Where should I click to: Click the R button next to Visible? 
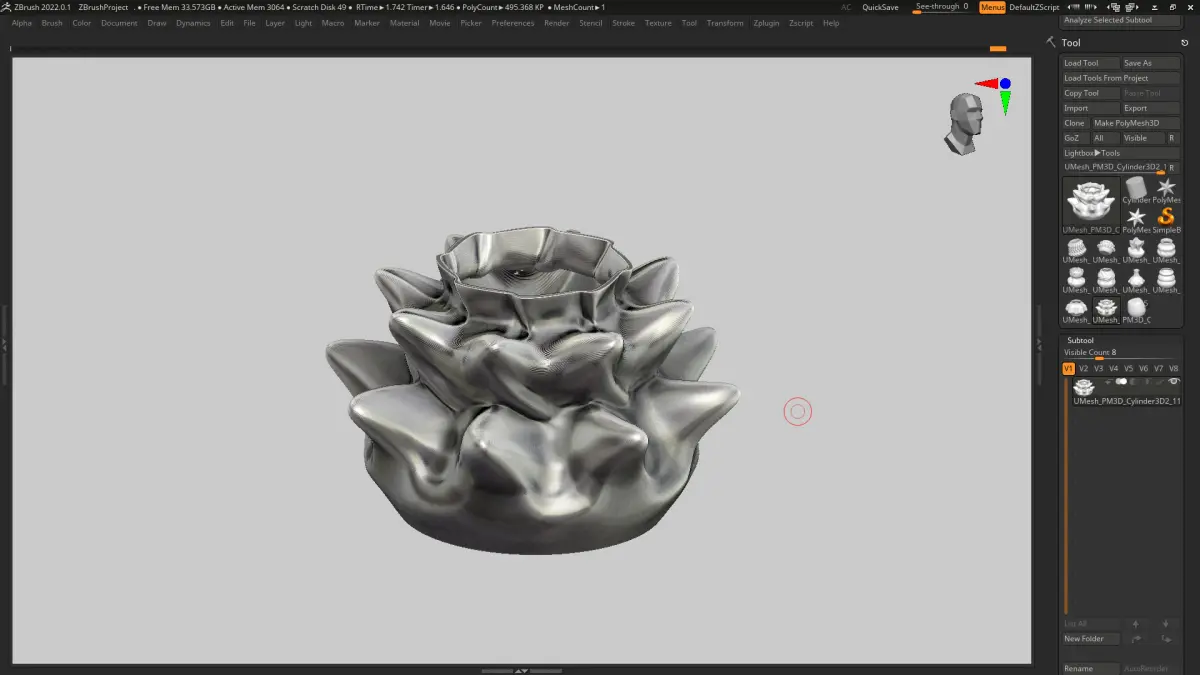tap(1173, 138)
